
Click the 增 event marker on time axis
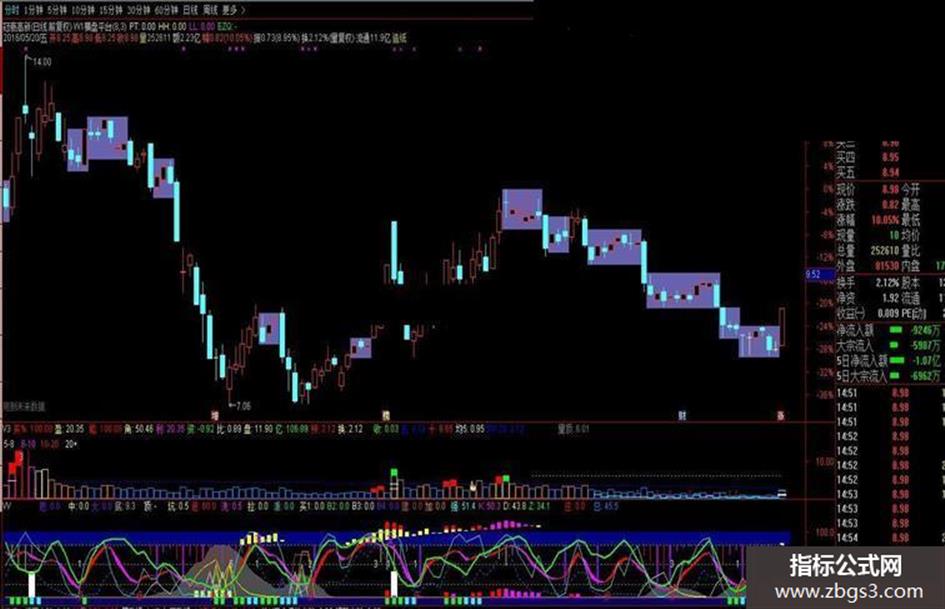(215, 415)
